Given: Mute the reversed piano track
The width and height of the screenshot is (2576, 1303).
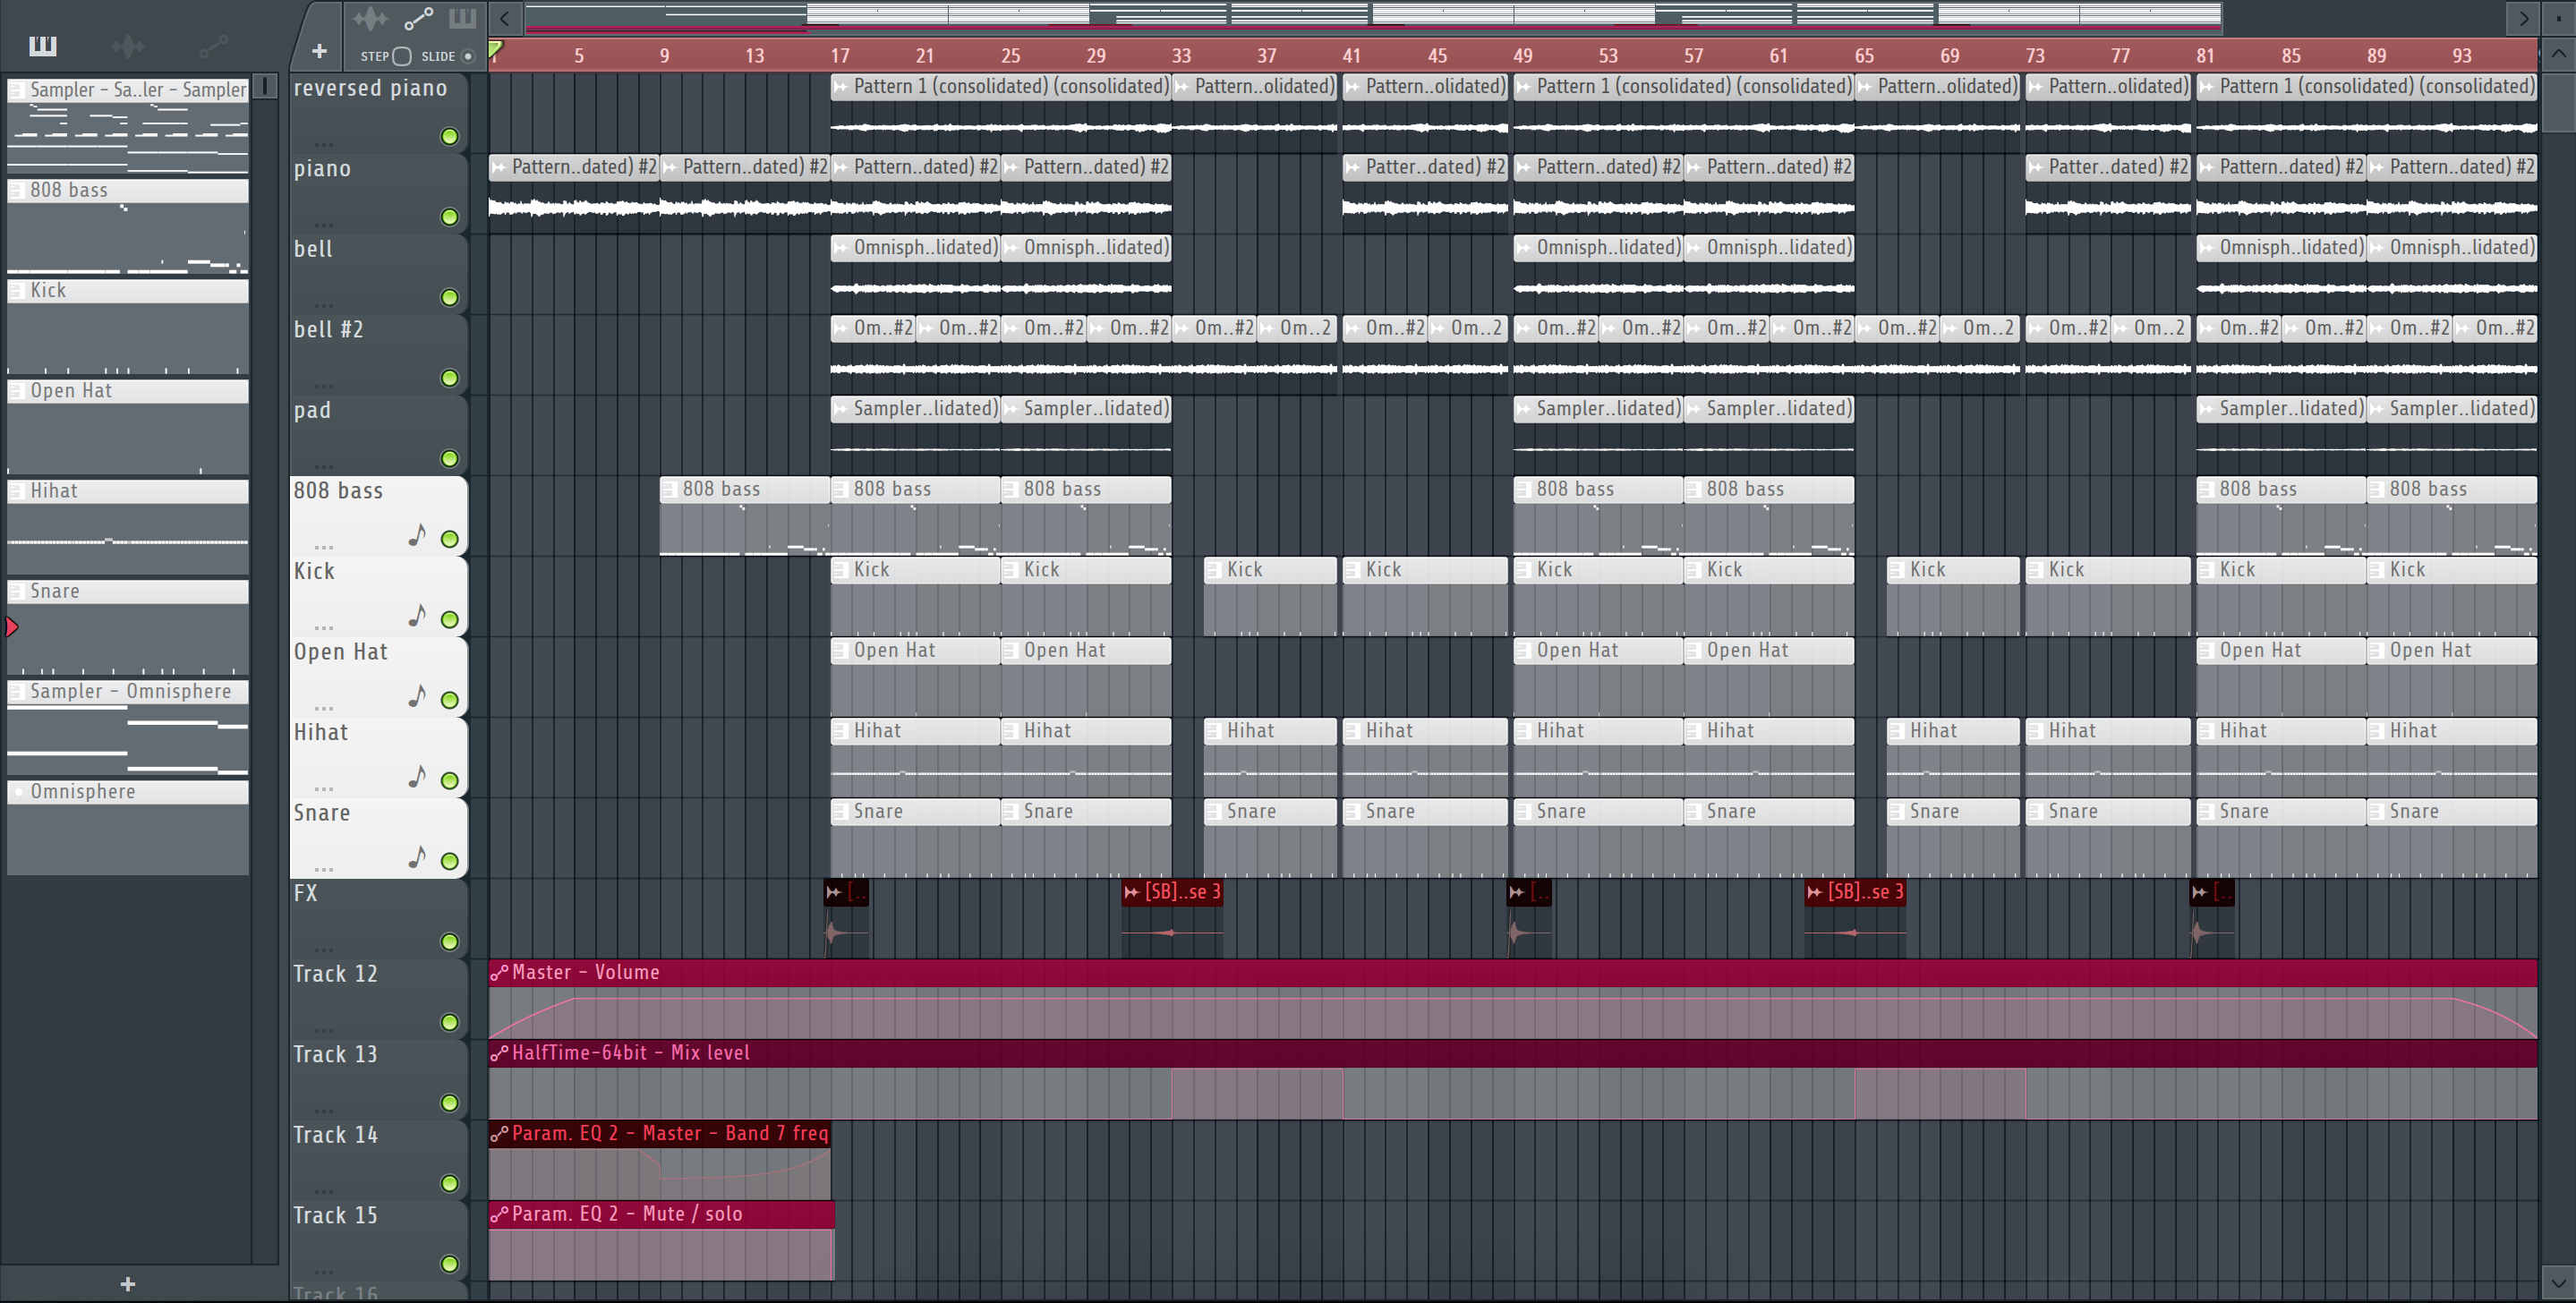Looking at the screenshot, I should [450, 137].
